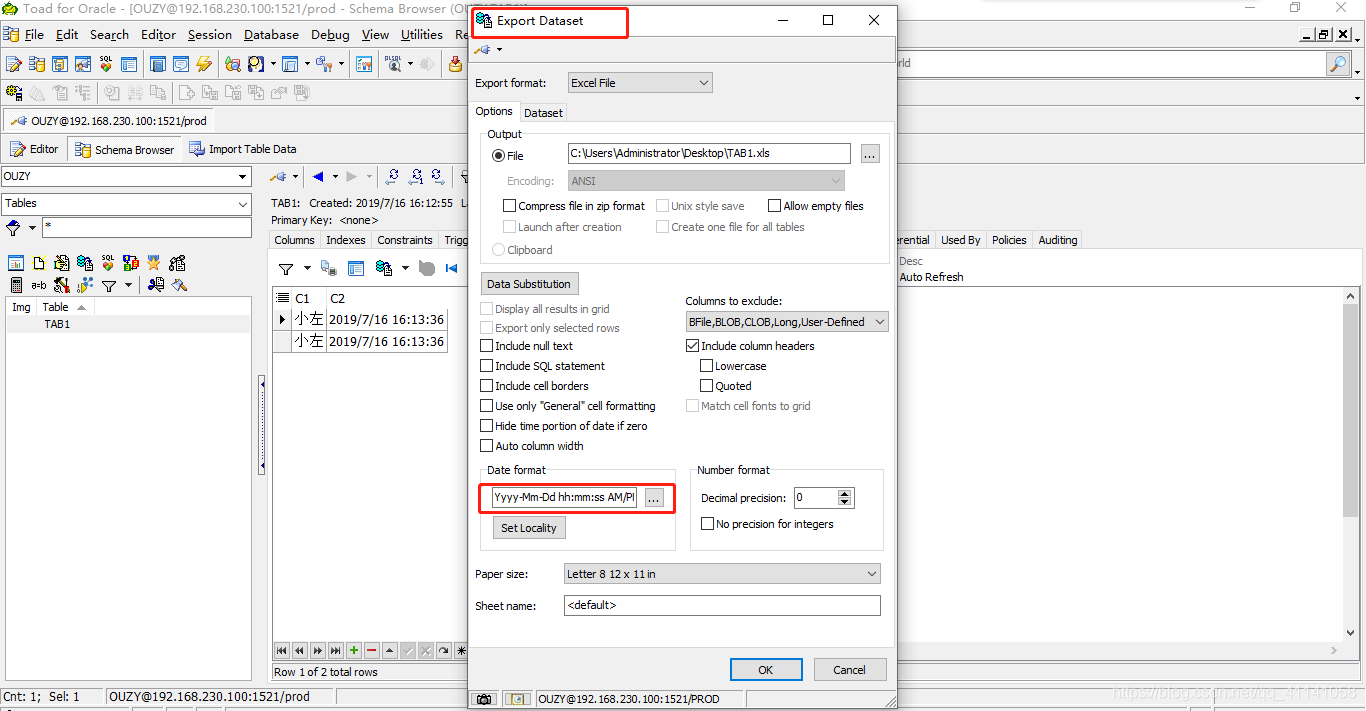Open the Import Table Data tab
Image resolution: width=1366 pixels, height=711 pixels.
(243, 149)
